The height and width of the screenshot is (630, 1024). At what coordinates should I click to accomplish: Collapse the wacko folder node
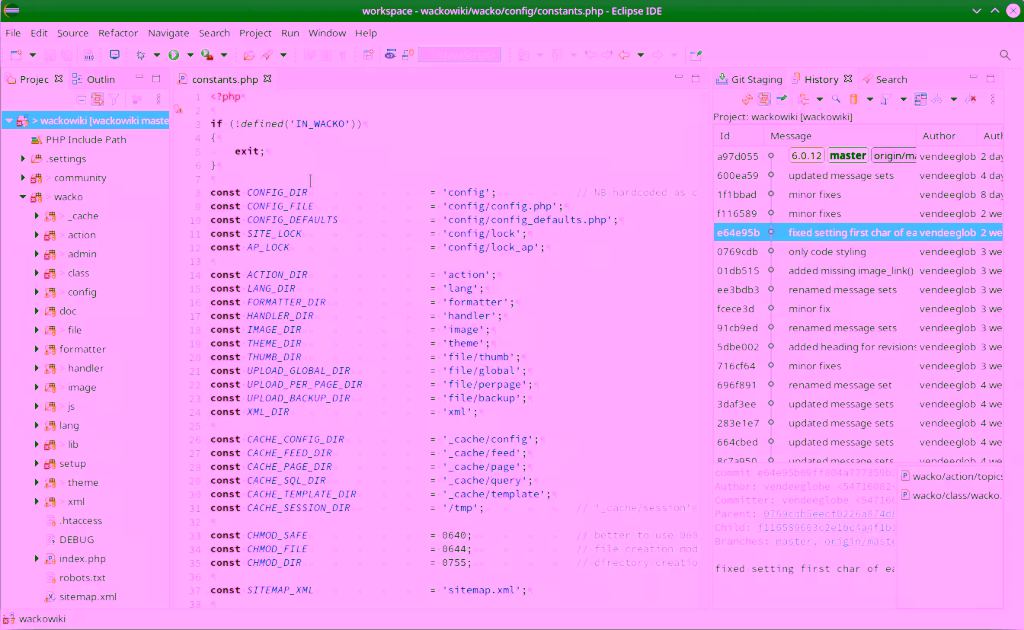23,197
